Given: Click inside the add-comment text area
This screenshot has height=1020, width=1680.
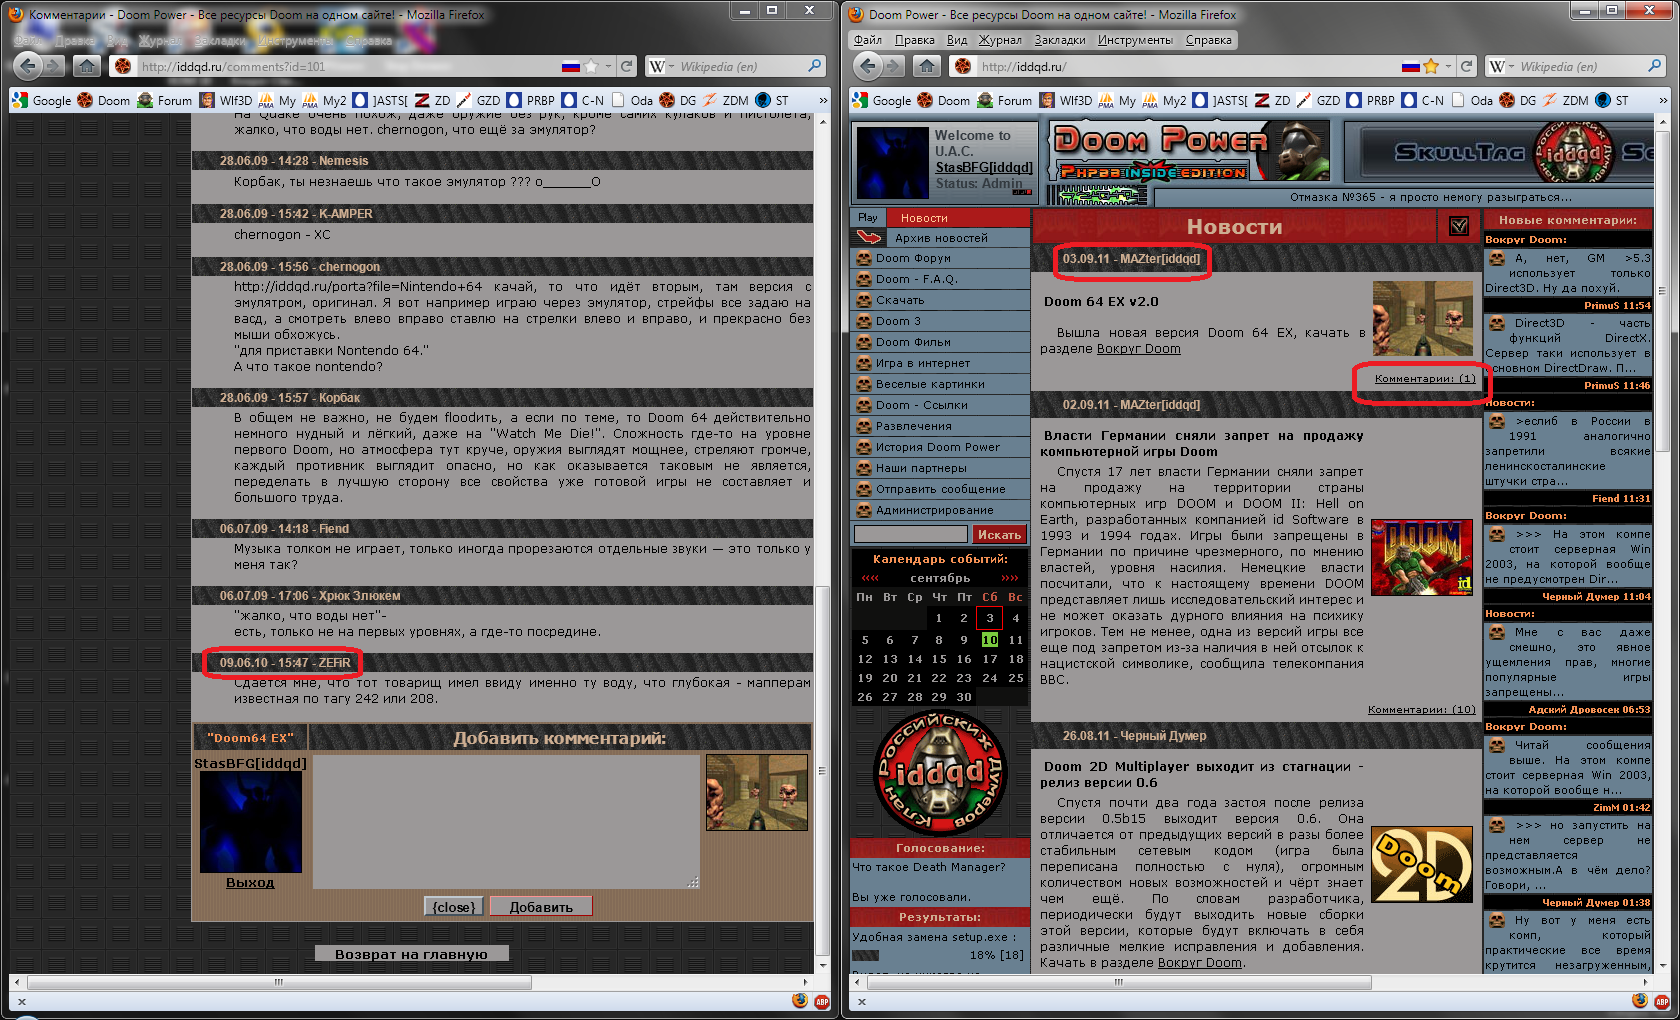Looking at the screenshot, I should [x=506, y=820].
